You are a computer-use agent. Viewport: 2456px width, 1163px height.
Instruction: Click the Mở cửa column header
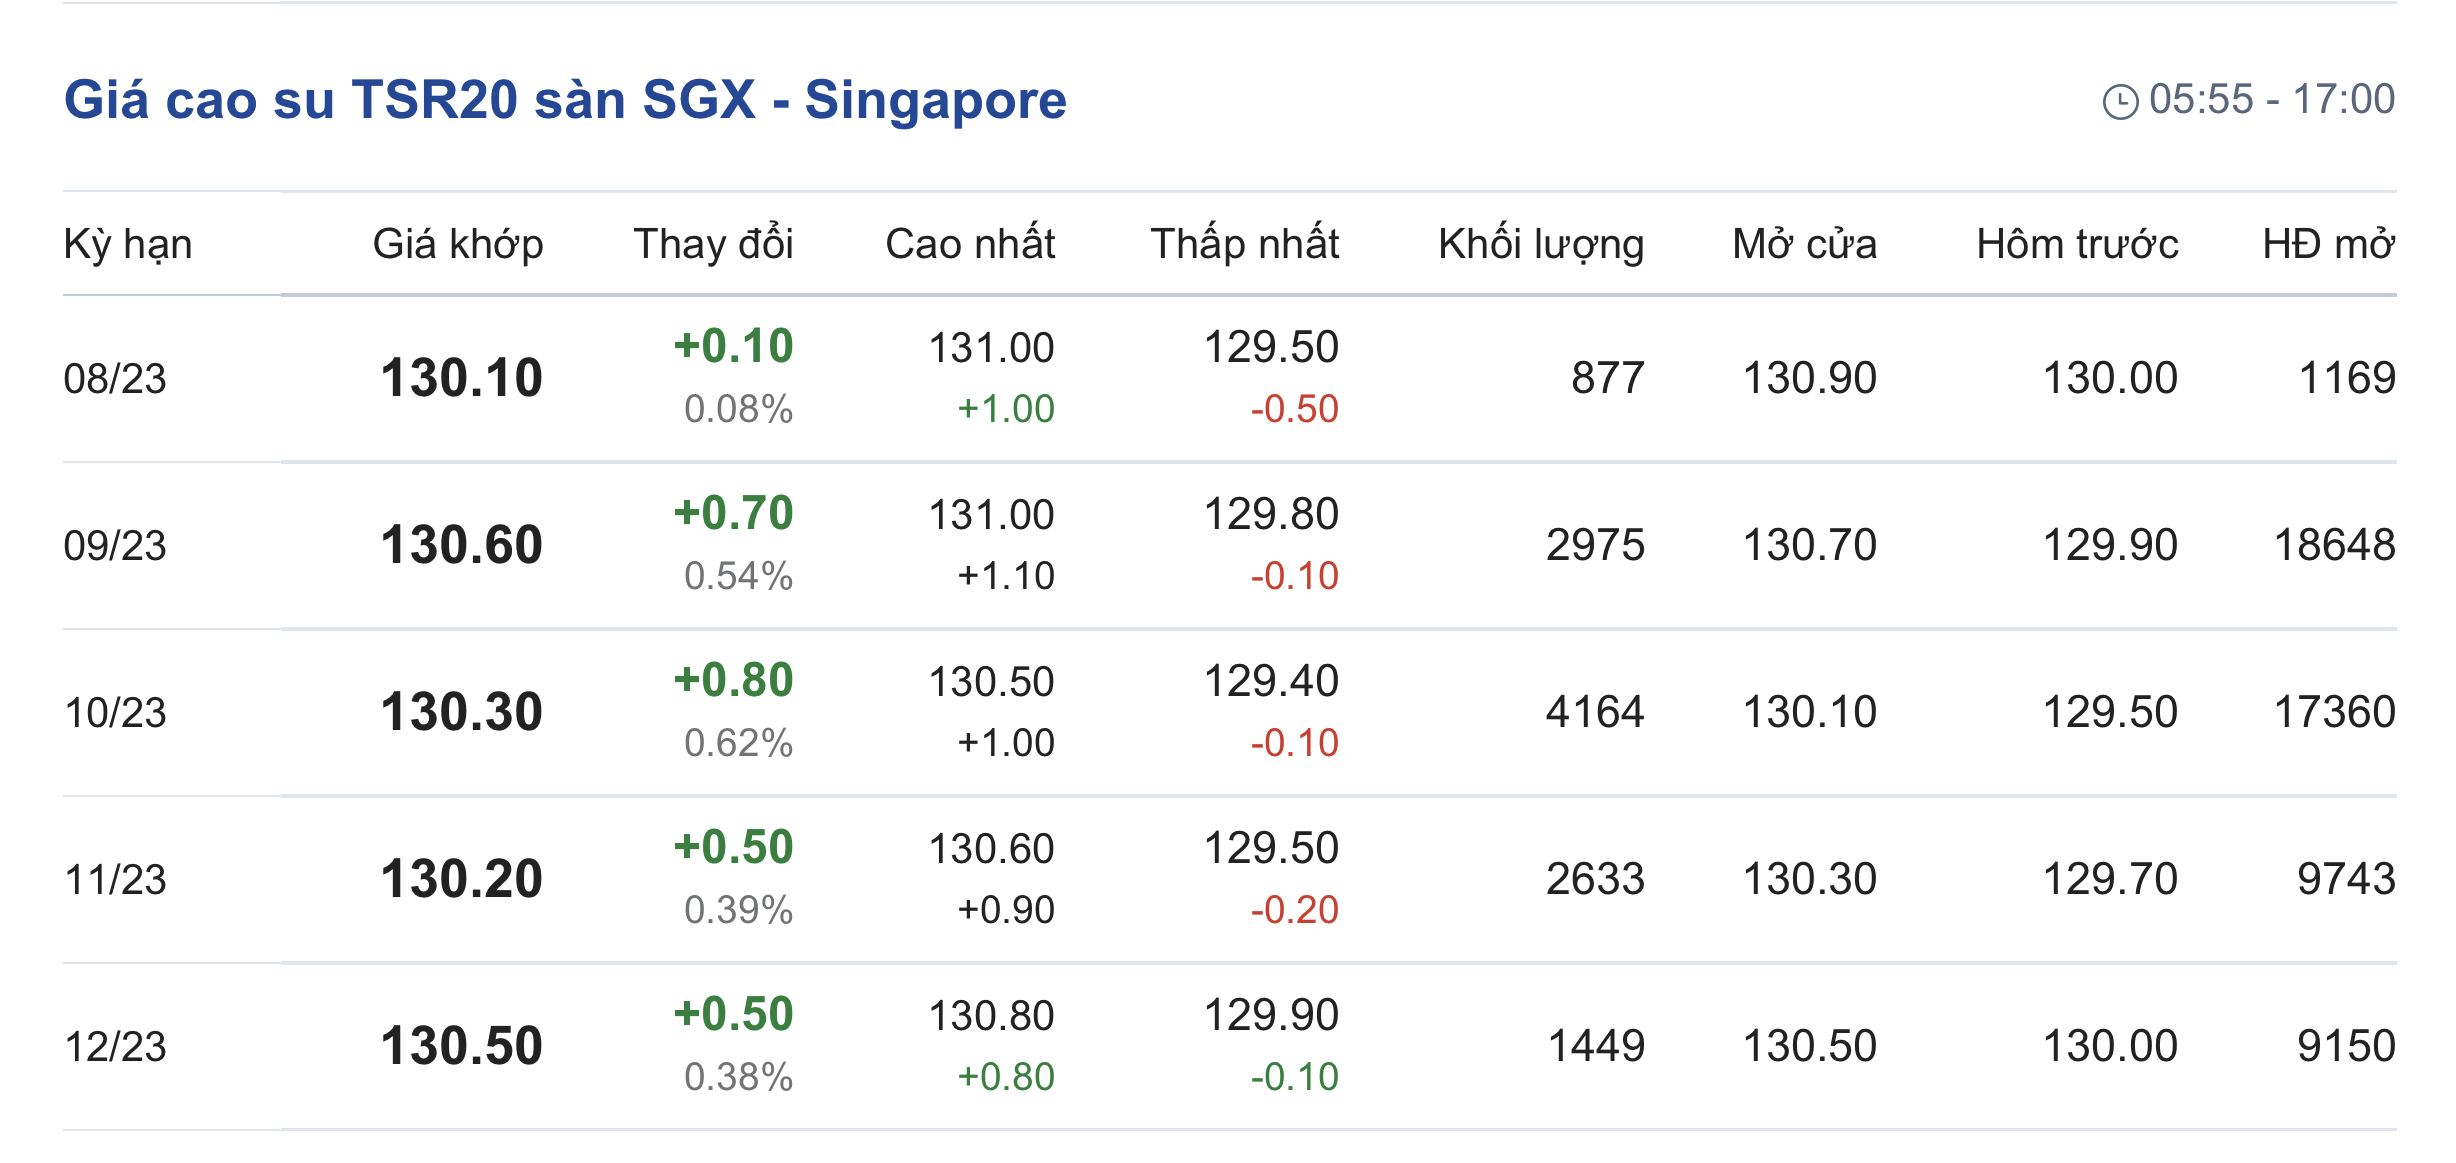pos(1804,244)
